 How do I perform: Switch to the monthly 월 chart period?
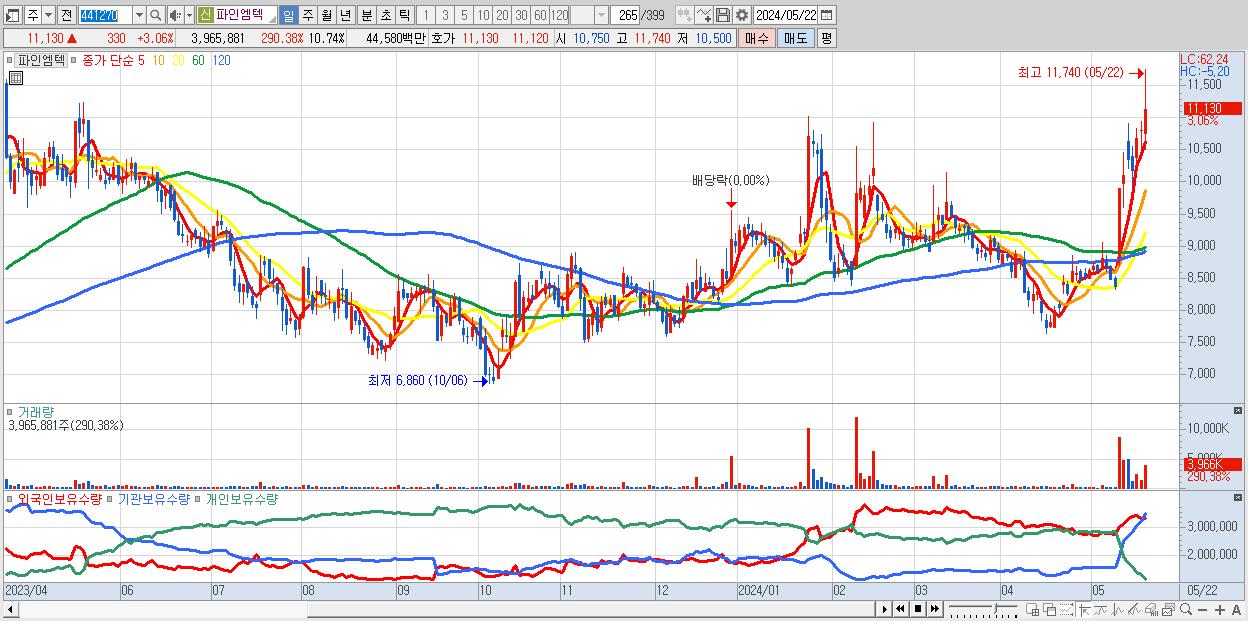click(327, 15)
